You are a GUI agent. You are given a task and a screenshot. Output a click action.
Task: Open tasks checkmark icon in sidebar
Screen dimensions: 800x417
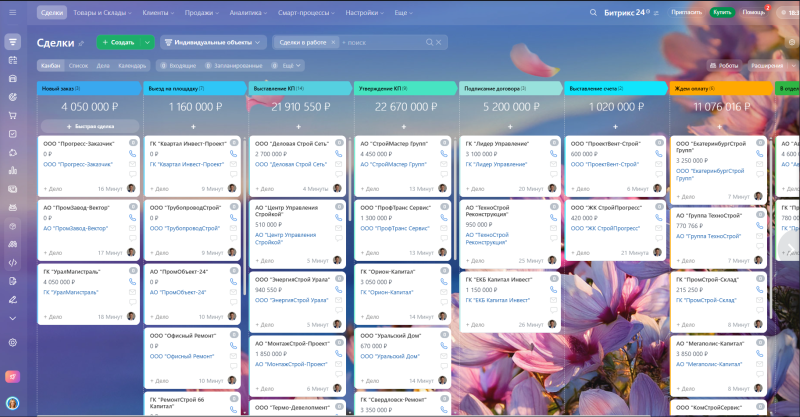(x=13, y=134)
